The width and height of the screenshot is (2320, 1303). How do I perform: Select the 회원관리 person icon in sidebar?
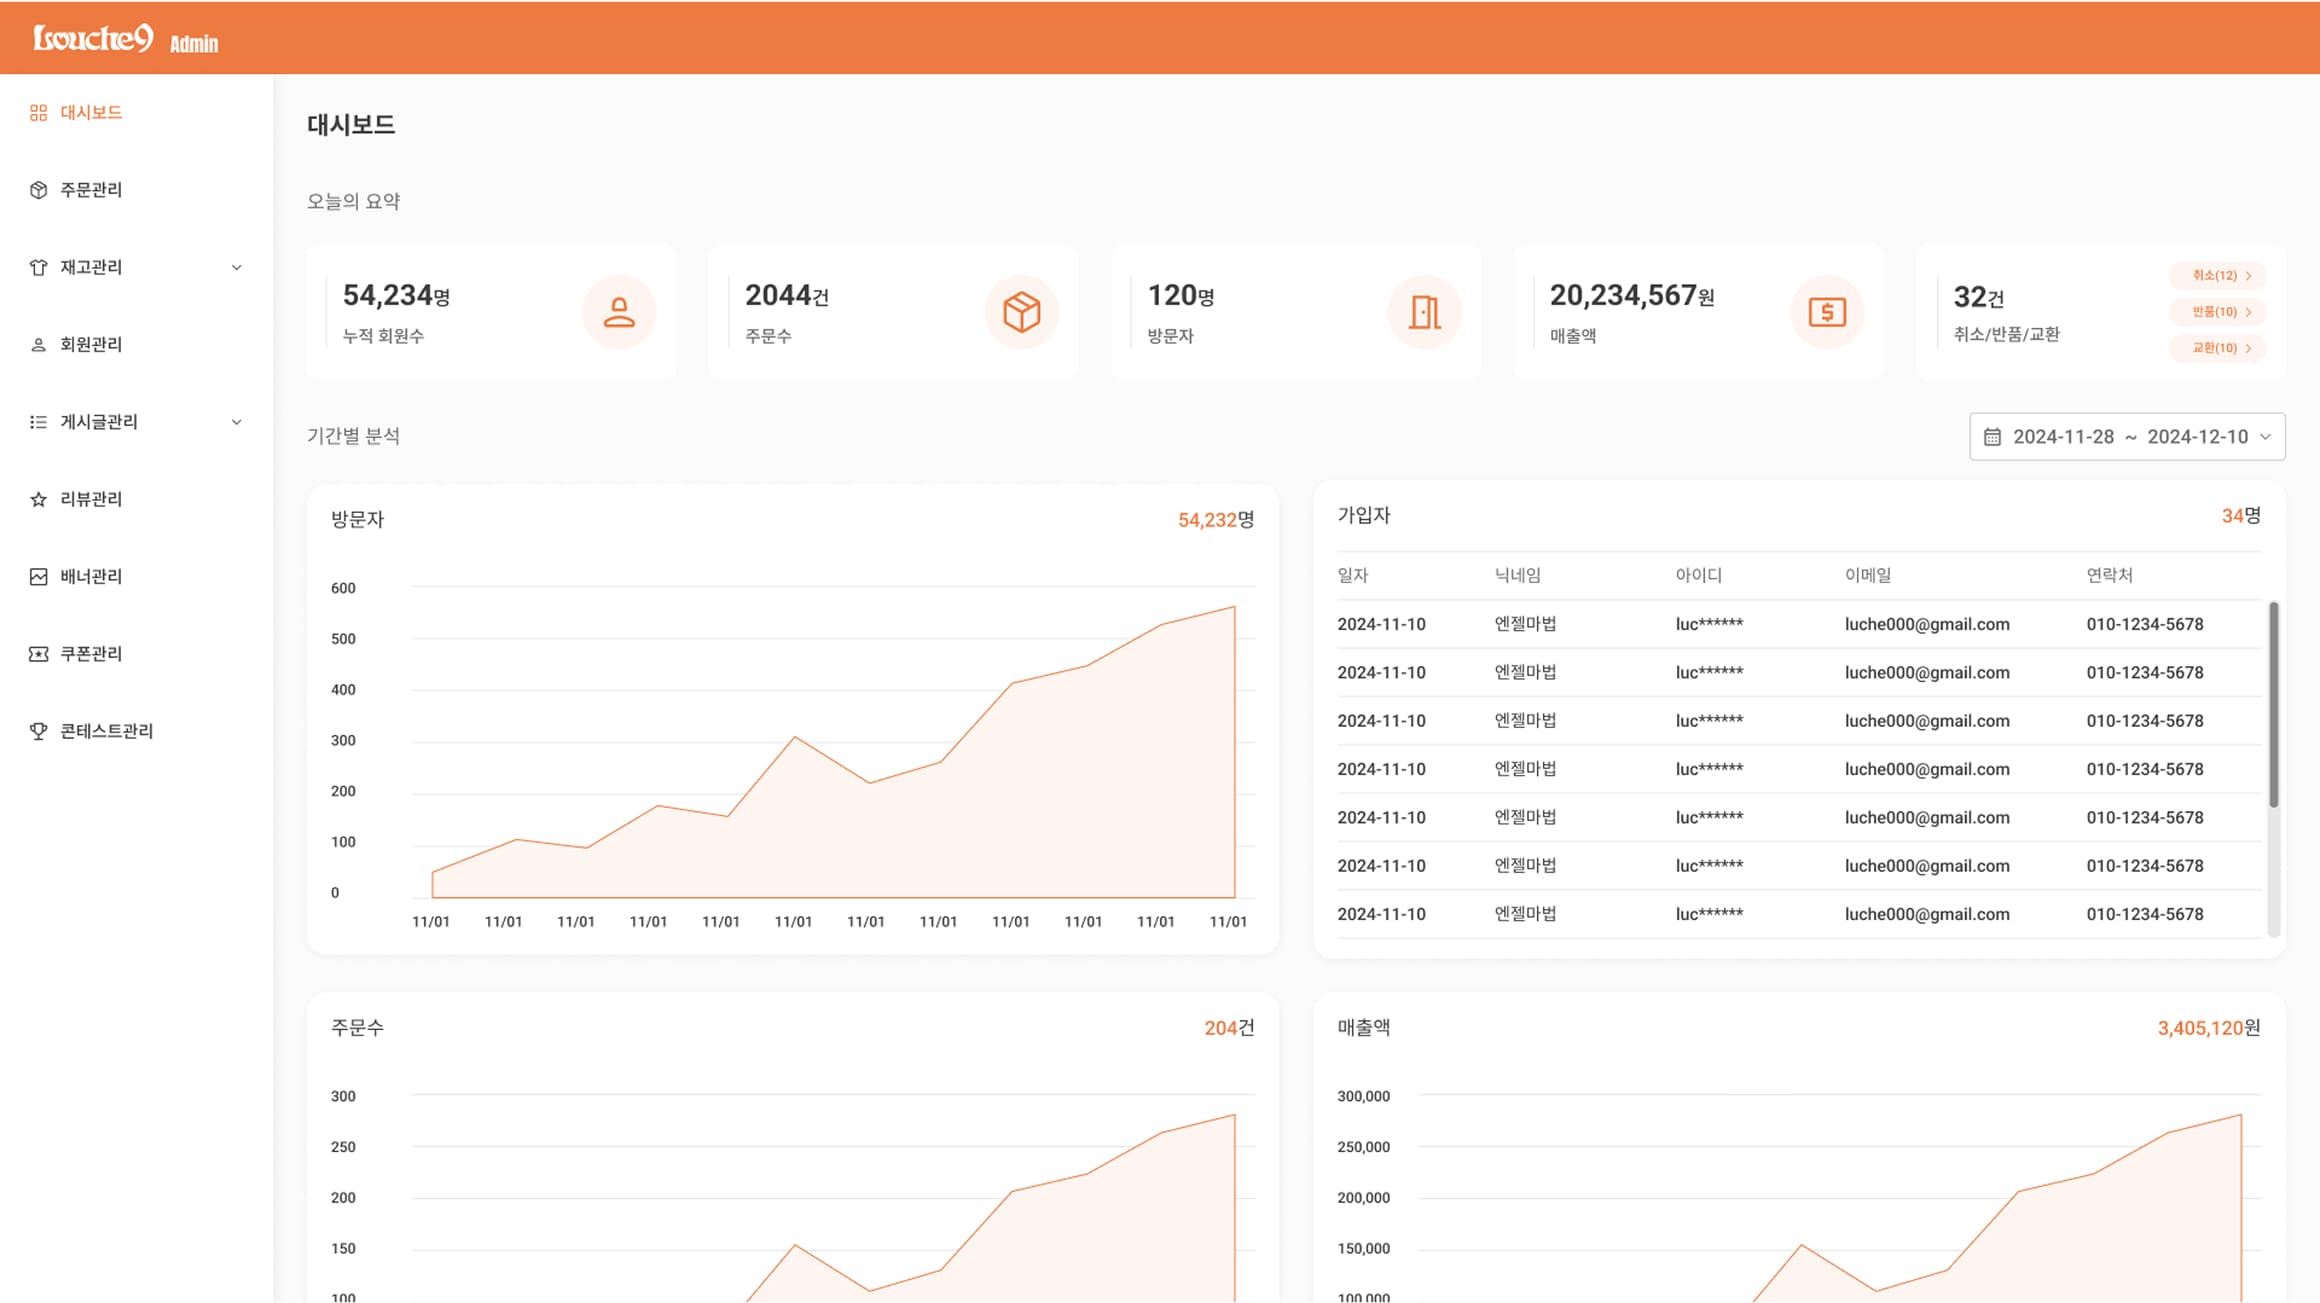click(x=38, y=345)
